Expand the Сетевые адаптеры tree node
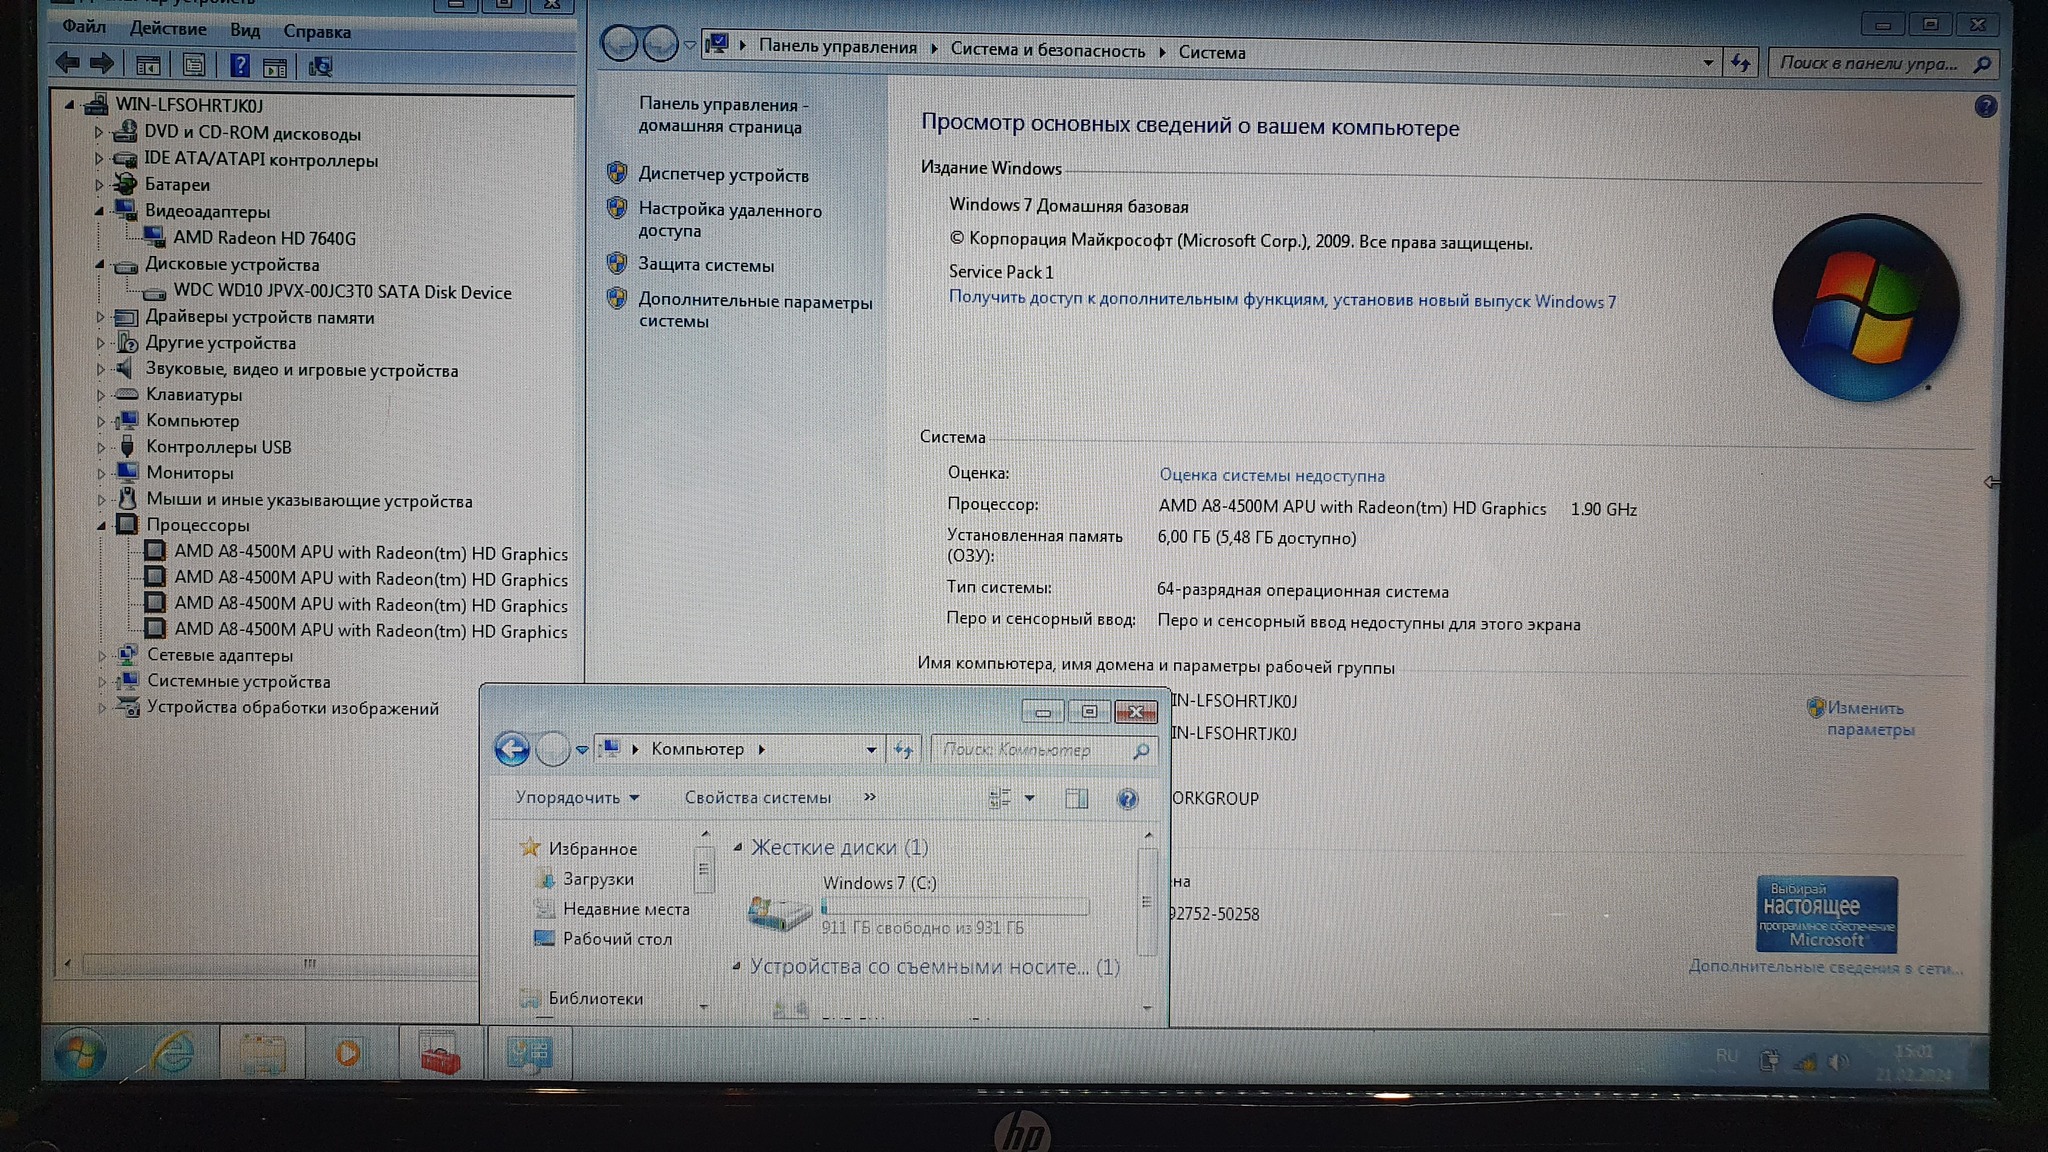The width and height of the screenshot is (2048, 1152). [x=102, y=656]
